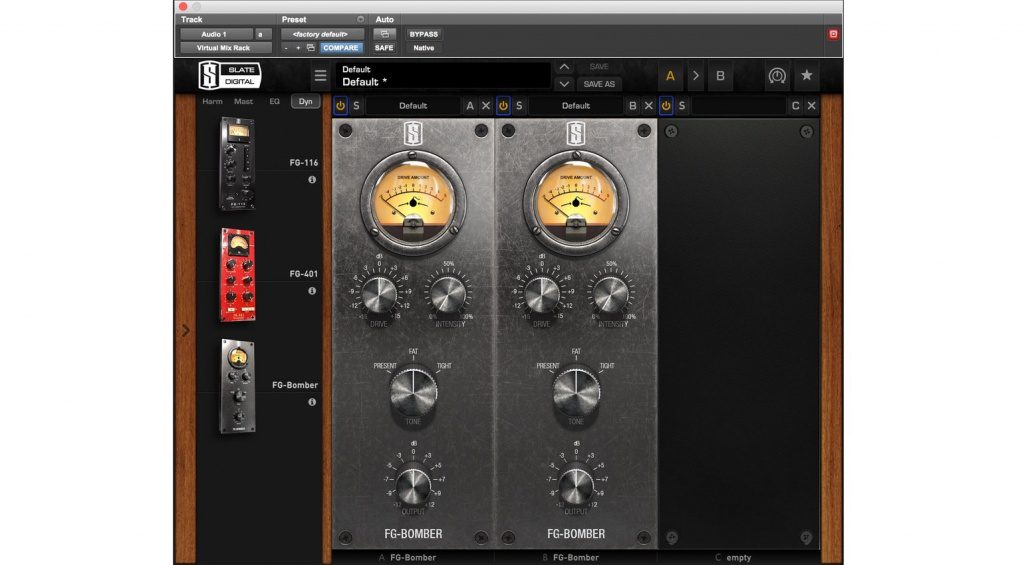Switch to the Dyn module tab
This screenshot has width=1024, height=565.
click(305, 101)
